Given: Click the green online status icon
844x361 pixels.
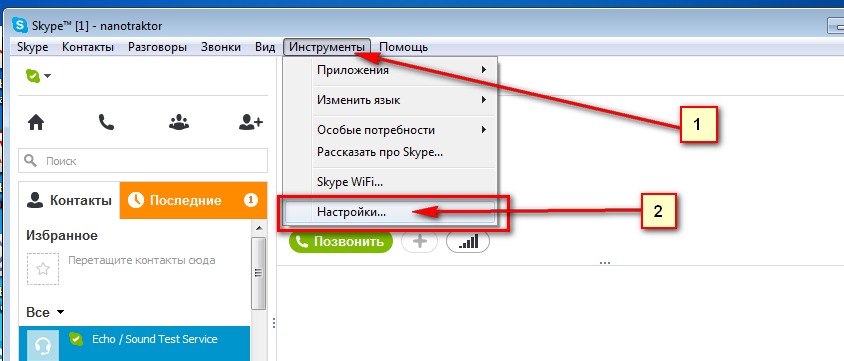Looking at the screenshot, I should point(32,76).
